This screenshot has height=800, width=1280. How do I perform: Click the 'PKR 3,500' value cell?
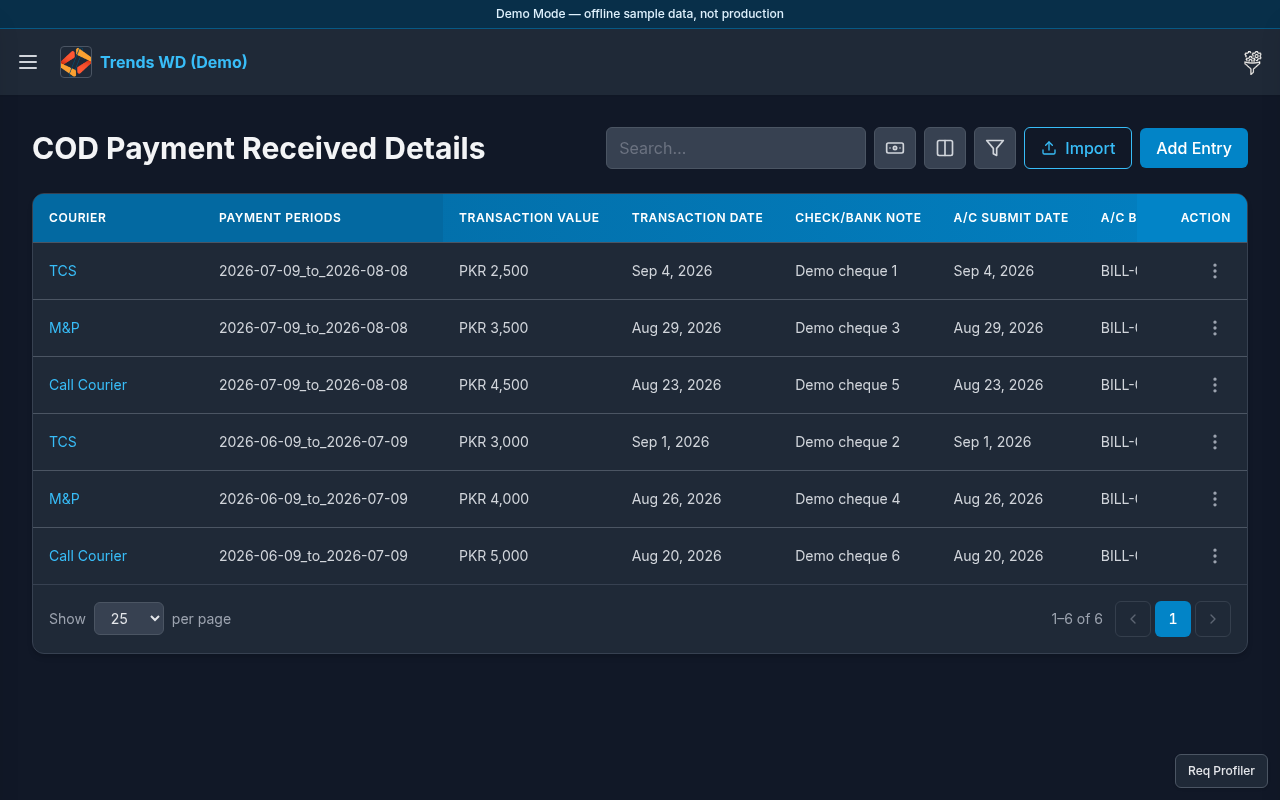pos(494,328)
